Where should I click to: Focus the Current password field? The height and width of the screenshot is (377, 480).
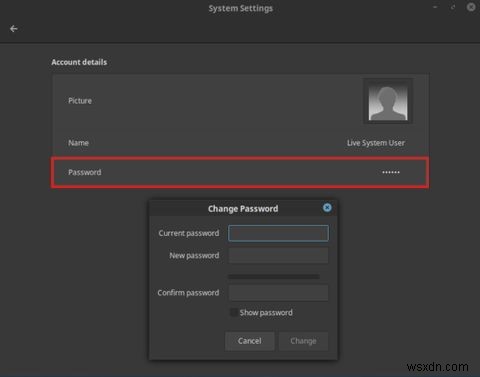[278, 233]
